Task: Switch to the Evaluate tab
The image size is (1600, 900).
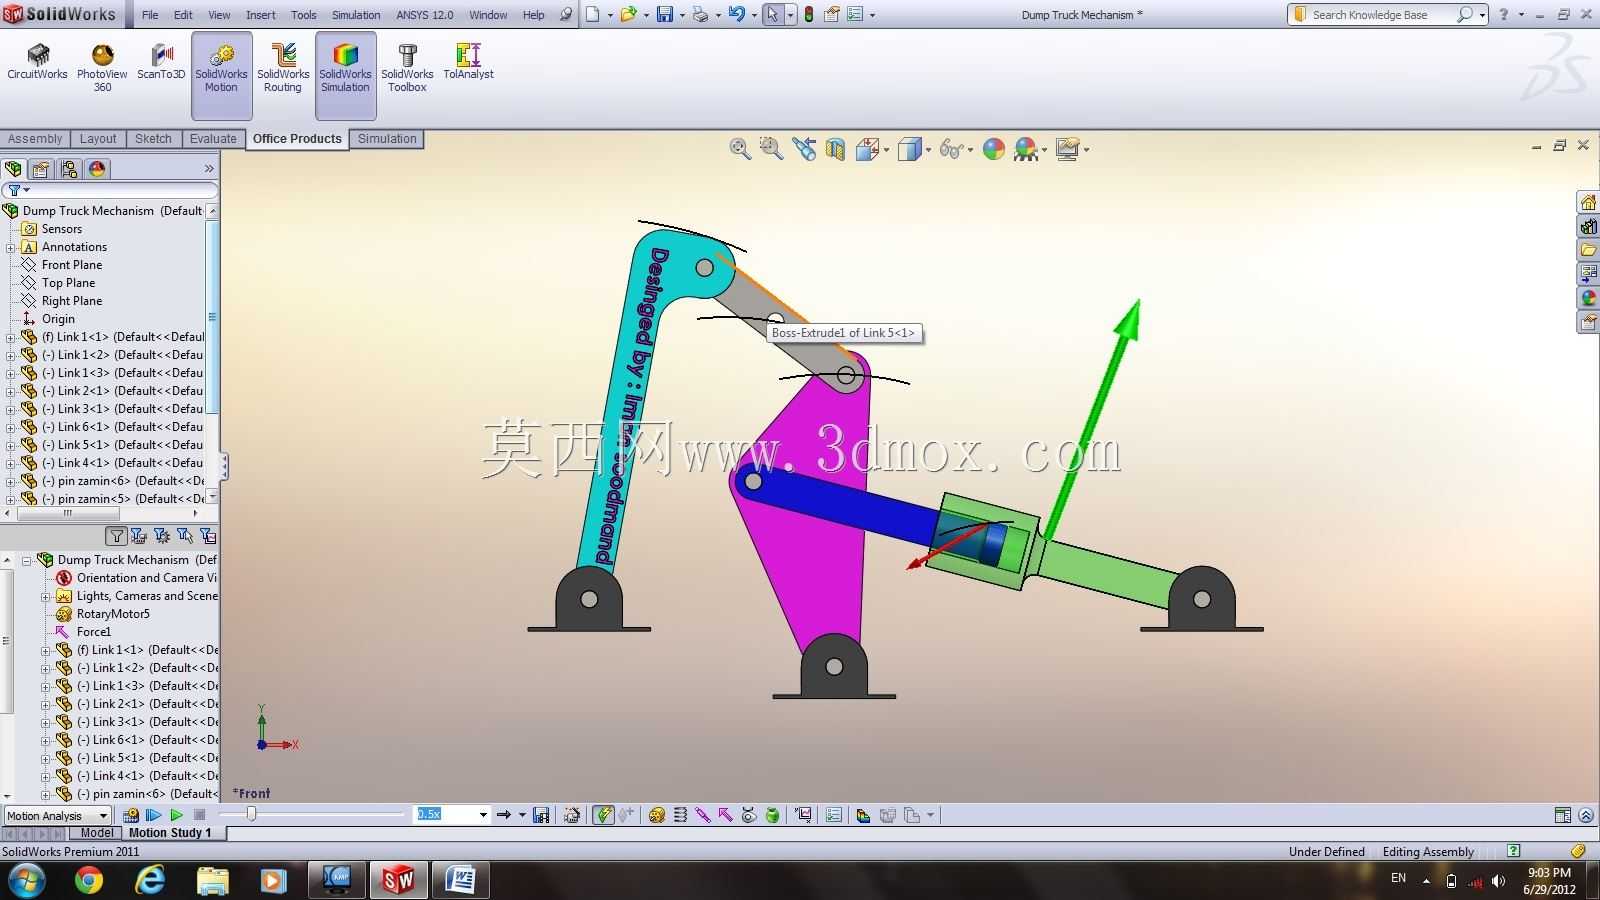Action: pyautogui.click(x=213, y=139)
